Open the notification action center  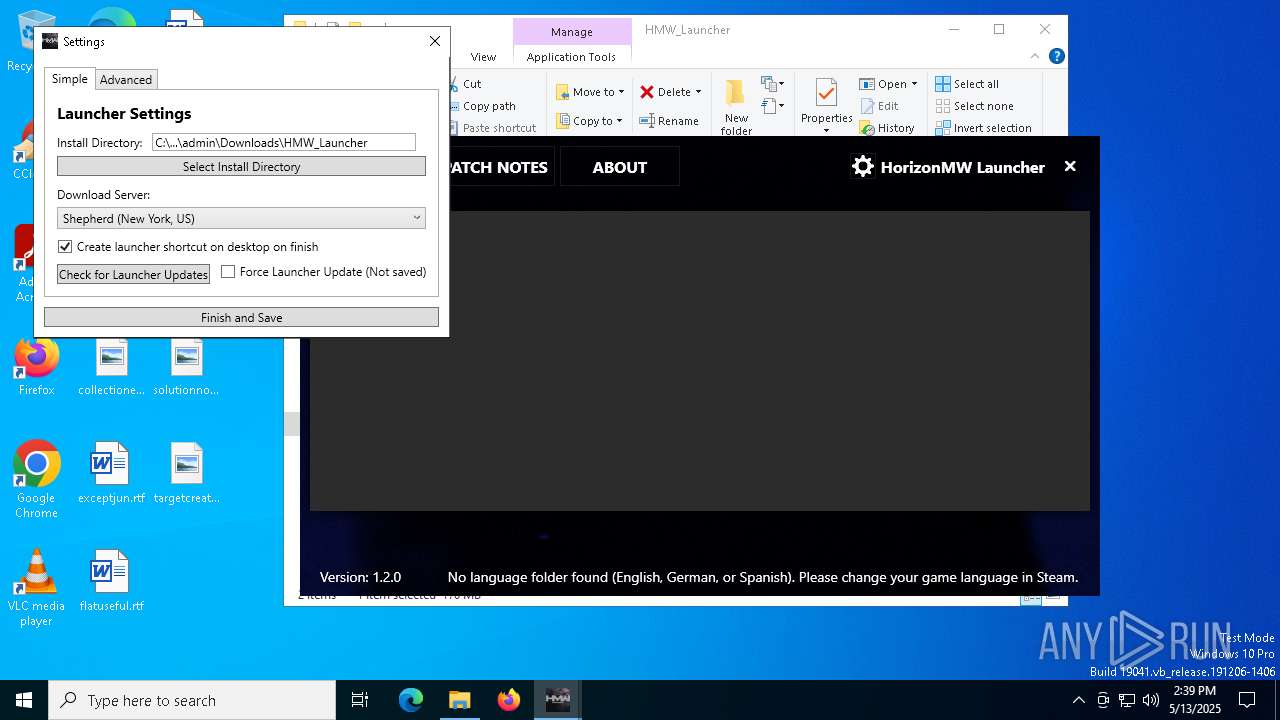point(1247,700)
